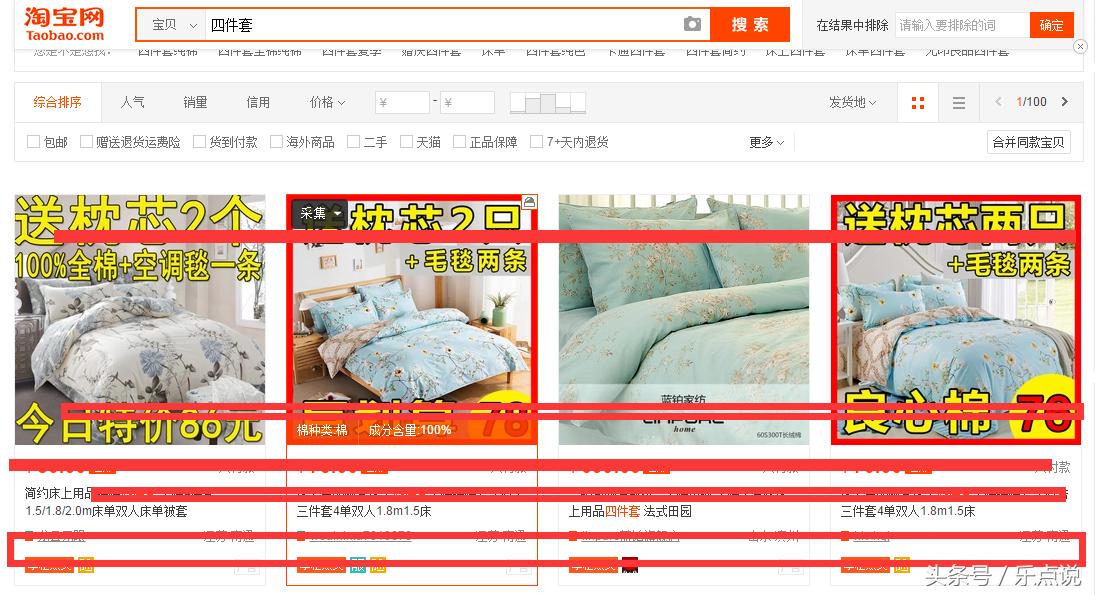
Task: Open the 价格 price sort dropdown
Action: pyautogui.click(x=327, y=102)
